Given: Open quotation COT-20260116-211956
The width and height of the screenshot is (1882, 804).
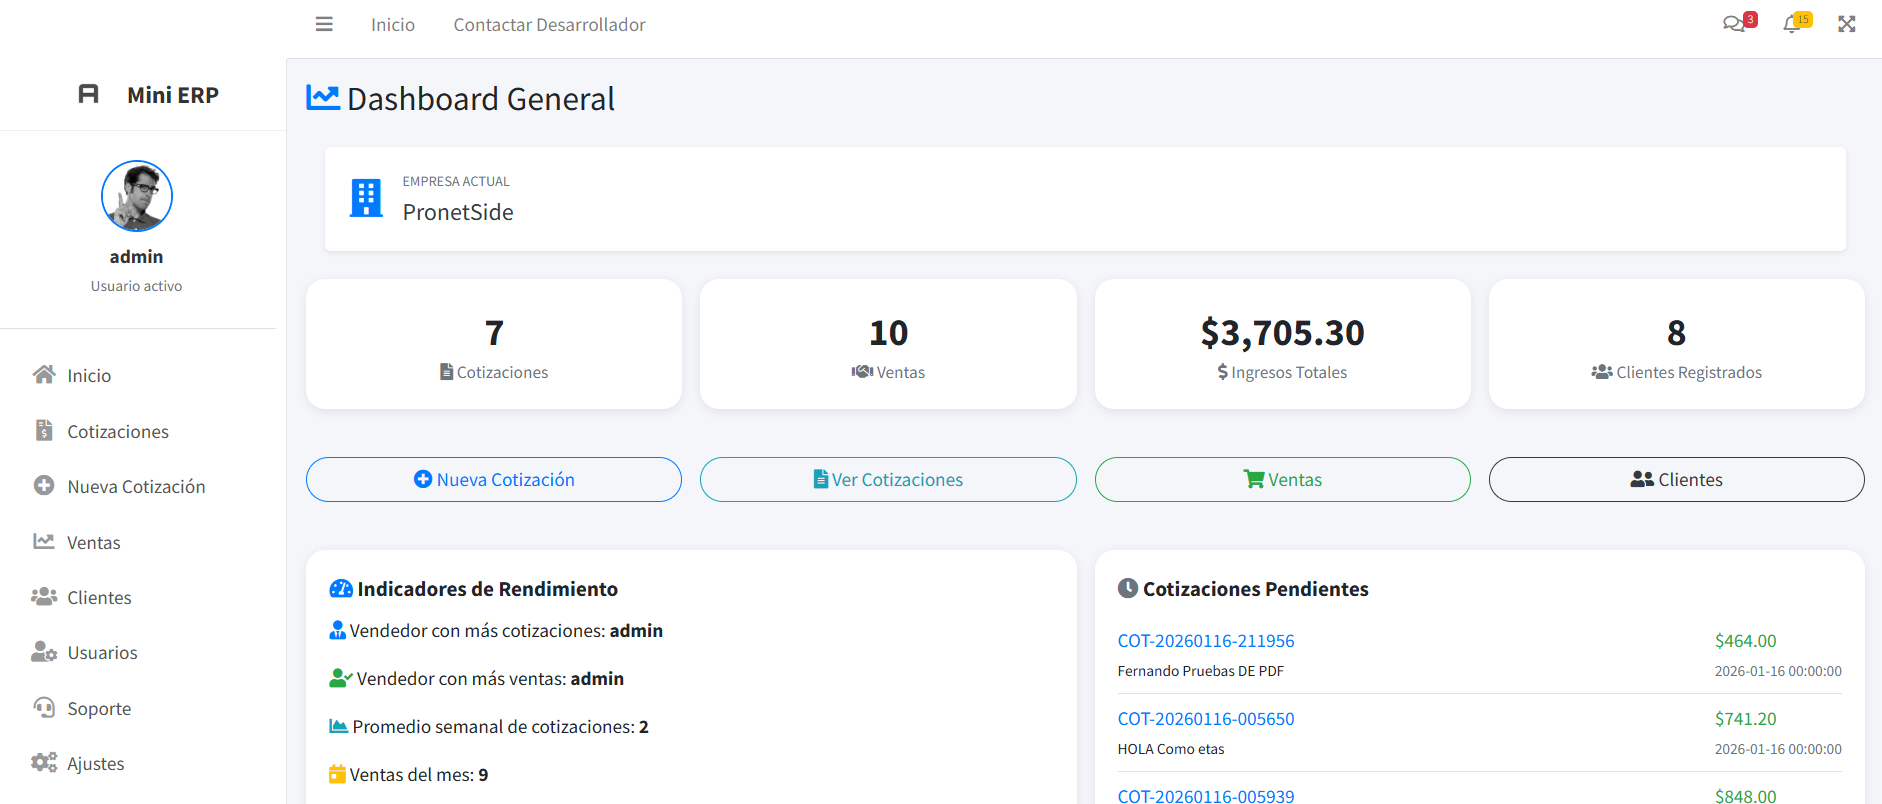Looking at the screenshot, I should click(x=1206, y=641).
